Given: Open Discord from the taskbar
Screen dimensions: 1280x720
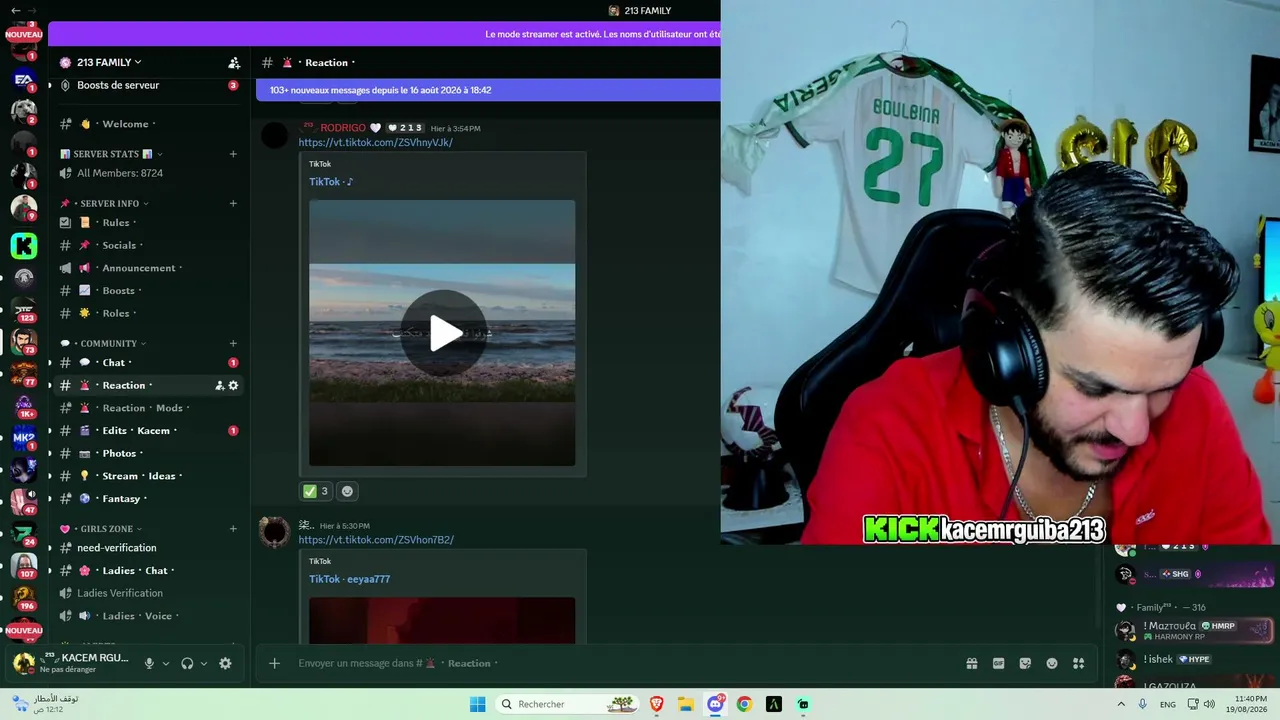Looking at the screenshot, I should click(716, 704).
